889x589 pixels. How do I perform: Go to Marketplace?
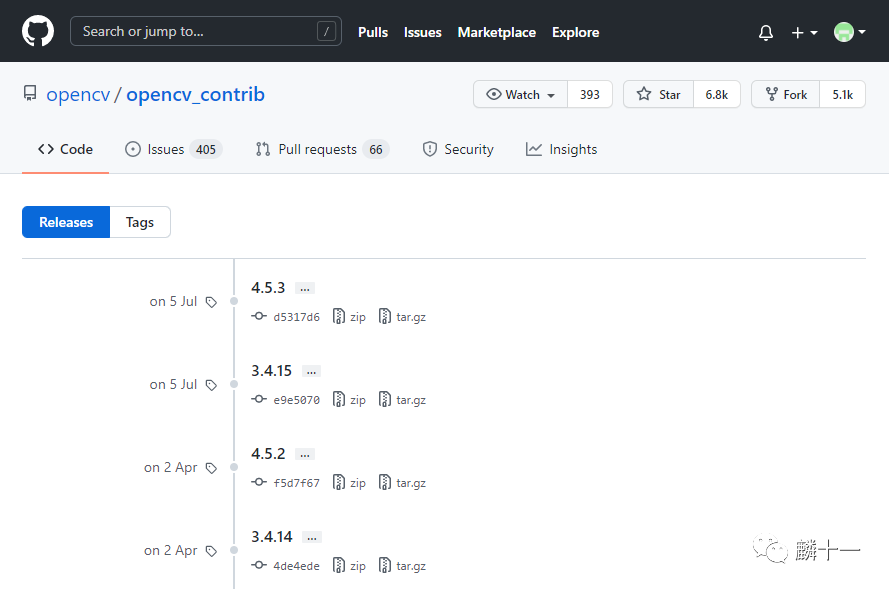pyautogui.click(x=497, y=32)
